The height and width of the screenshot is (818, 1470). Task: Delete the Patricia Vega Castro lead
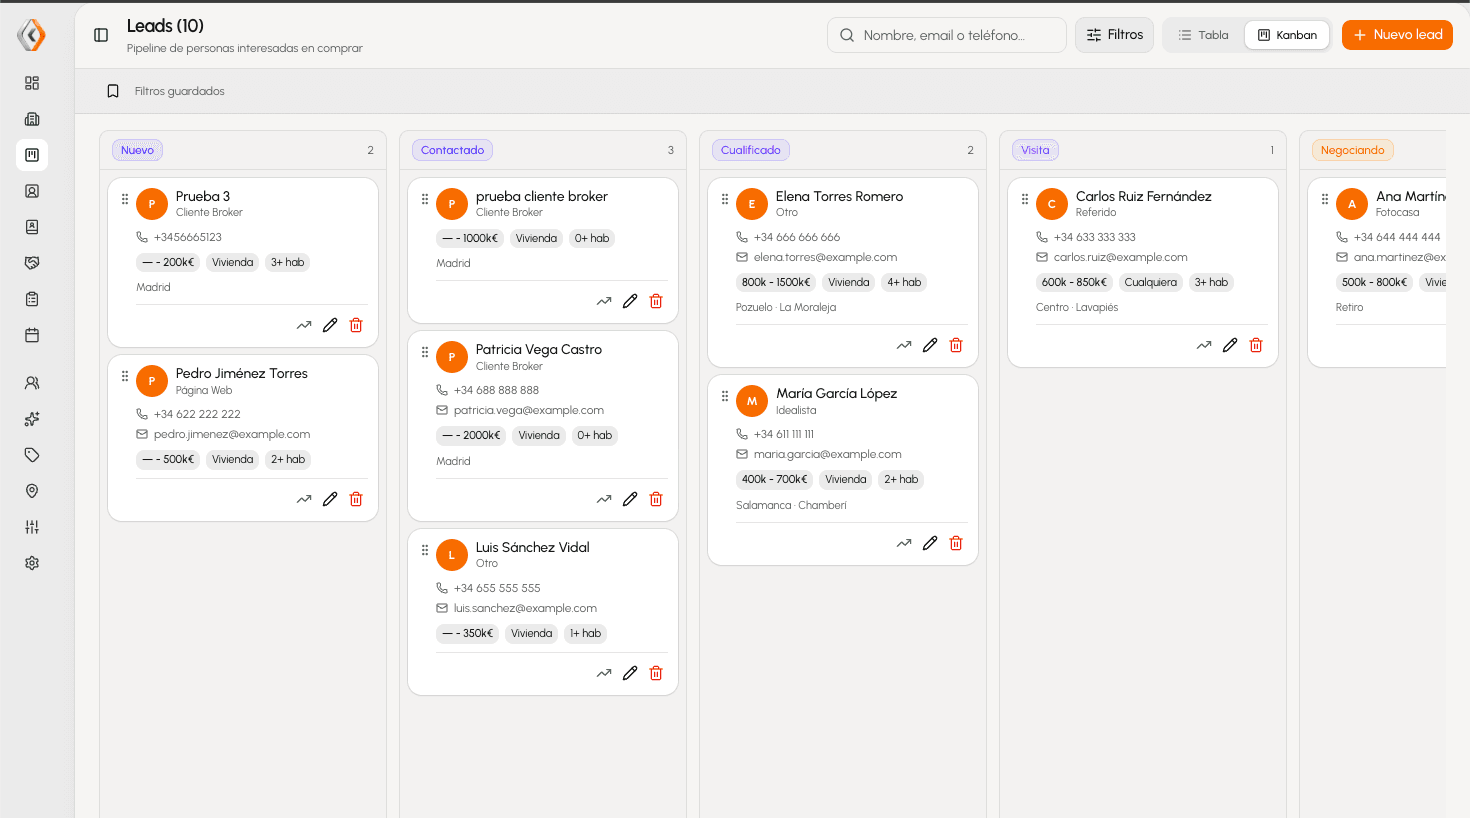point(656,499)
